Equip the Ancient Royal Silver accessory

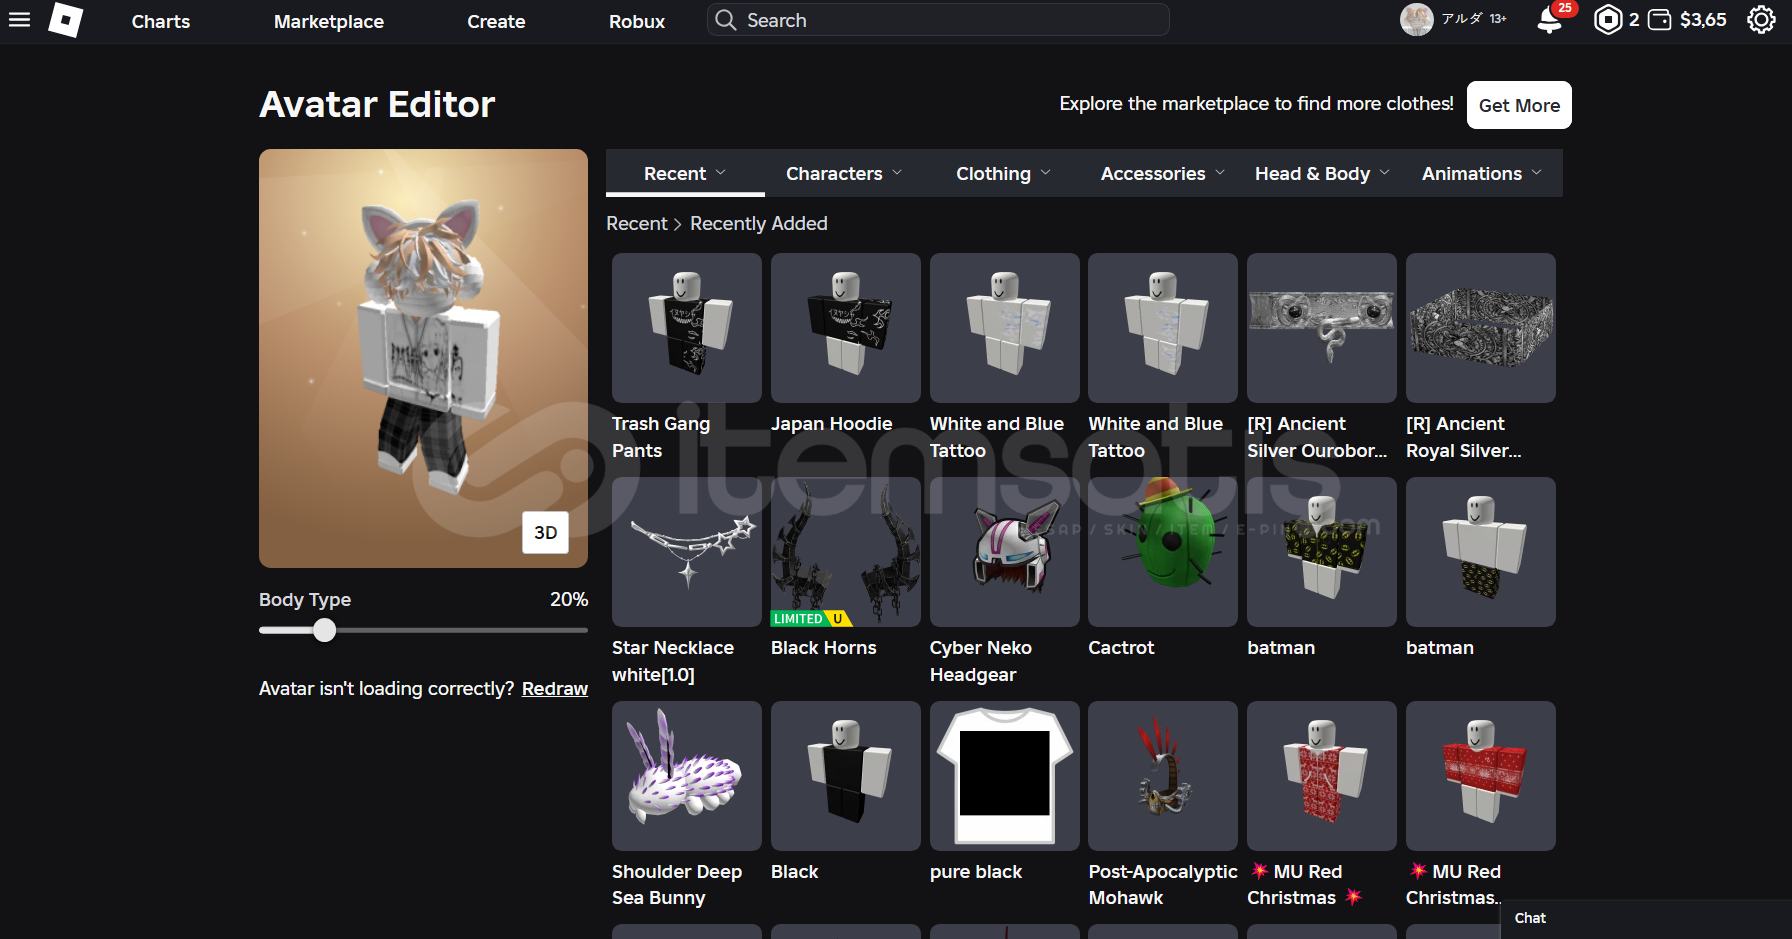pyautogui.click(x=1481, y=328)
